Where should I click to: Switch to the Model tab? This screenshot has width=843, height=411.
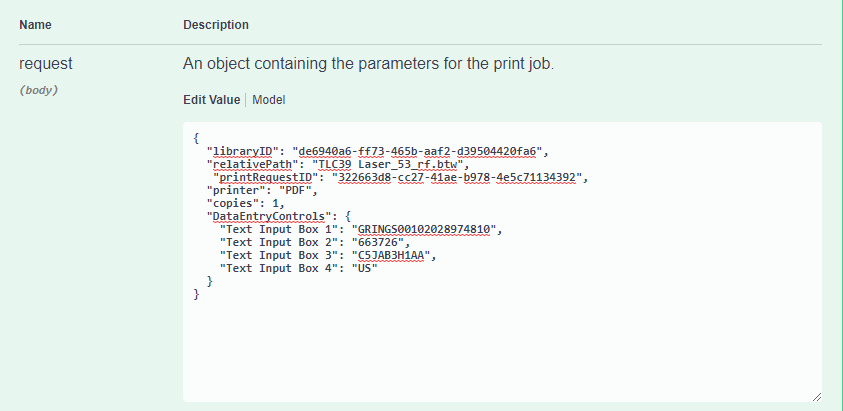click(268, 100)
